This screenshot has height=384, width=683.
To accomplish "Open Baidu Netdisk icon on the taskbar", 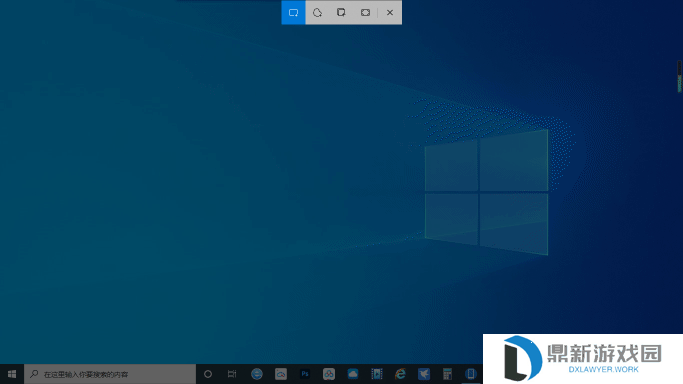I will [x=329, y=374].
